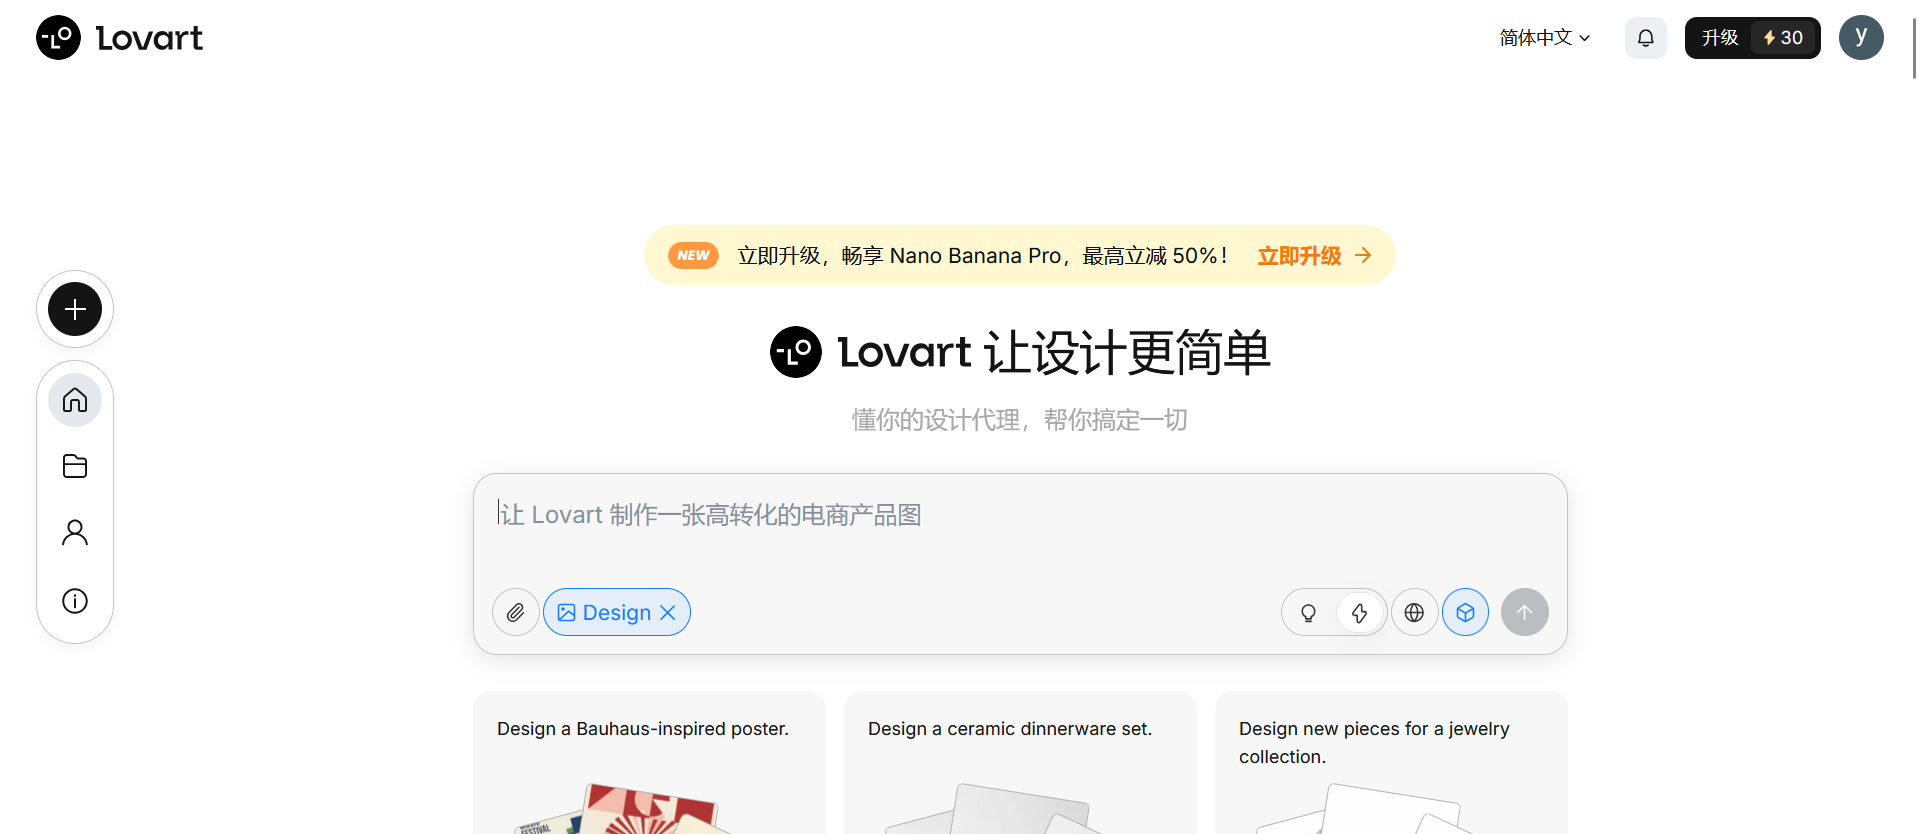Remove the Design tag with X
Viewport: 1919px width, 834px height.
(668, 612)
